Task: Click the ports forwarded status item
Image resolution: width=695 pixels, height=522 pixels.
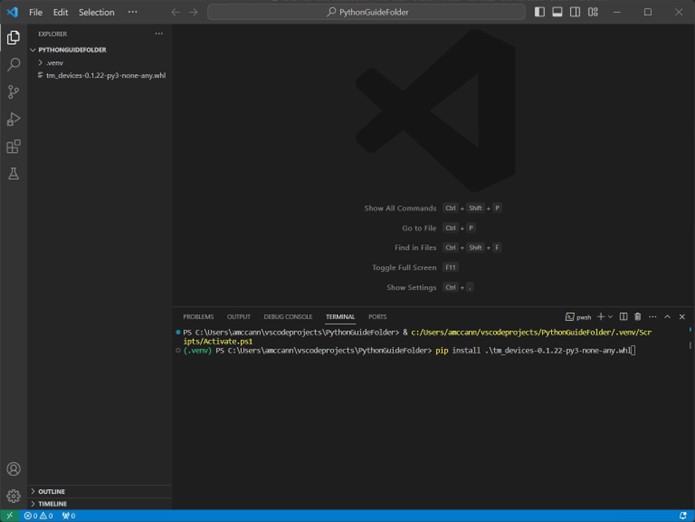Action: 68,516
